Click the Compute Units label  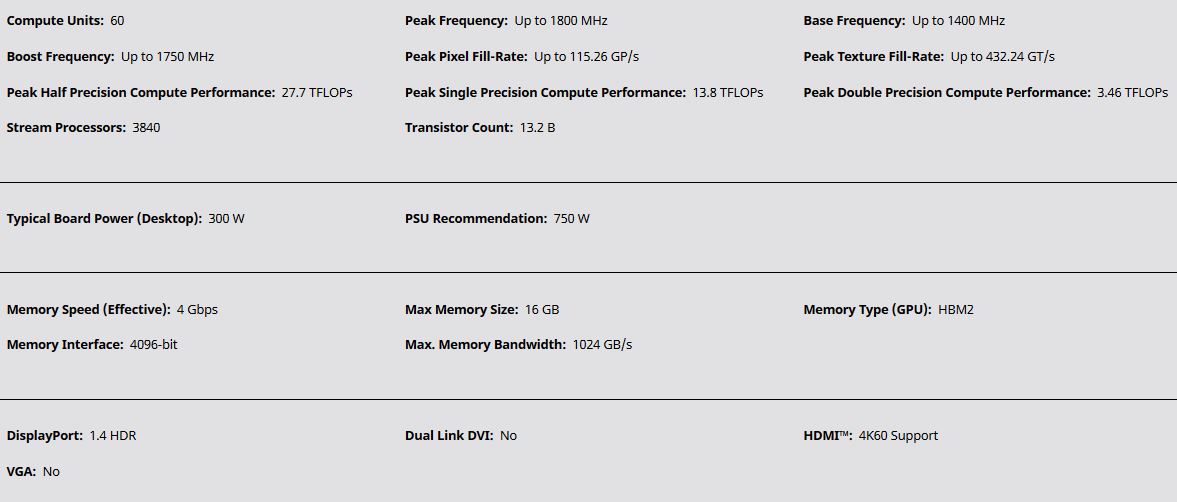(56, 21)
